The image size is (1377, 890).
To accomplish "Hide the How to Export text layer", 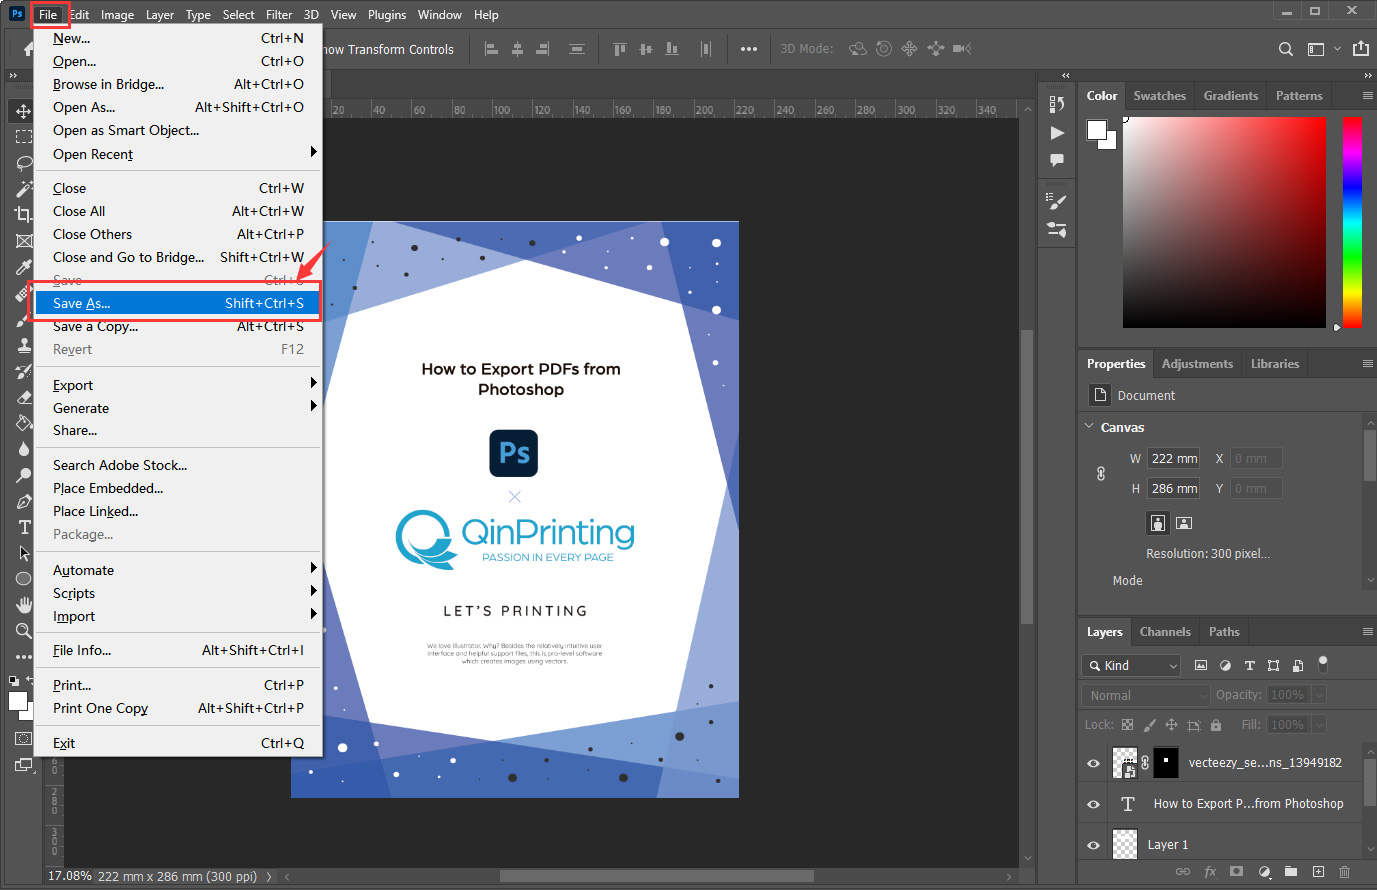I will click(x=1093, y=804).
